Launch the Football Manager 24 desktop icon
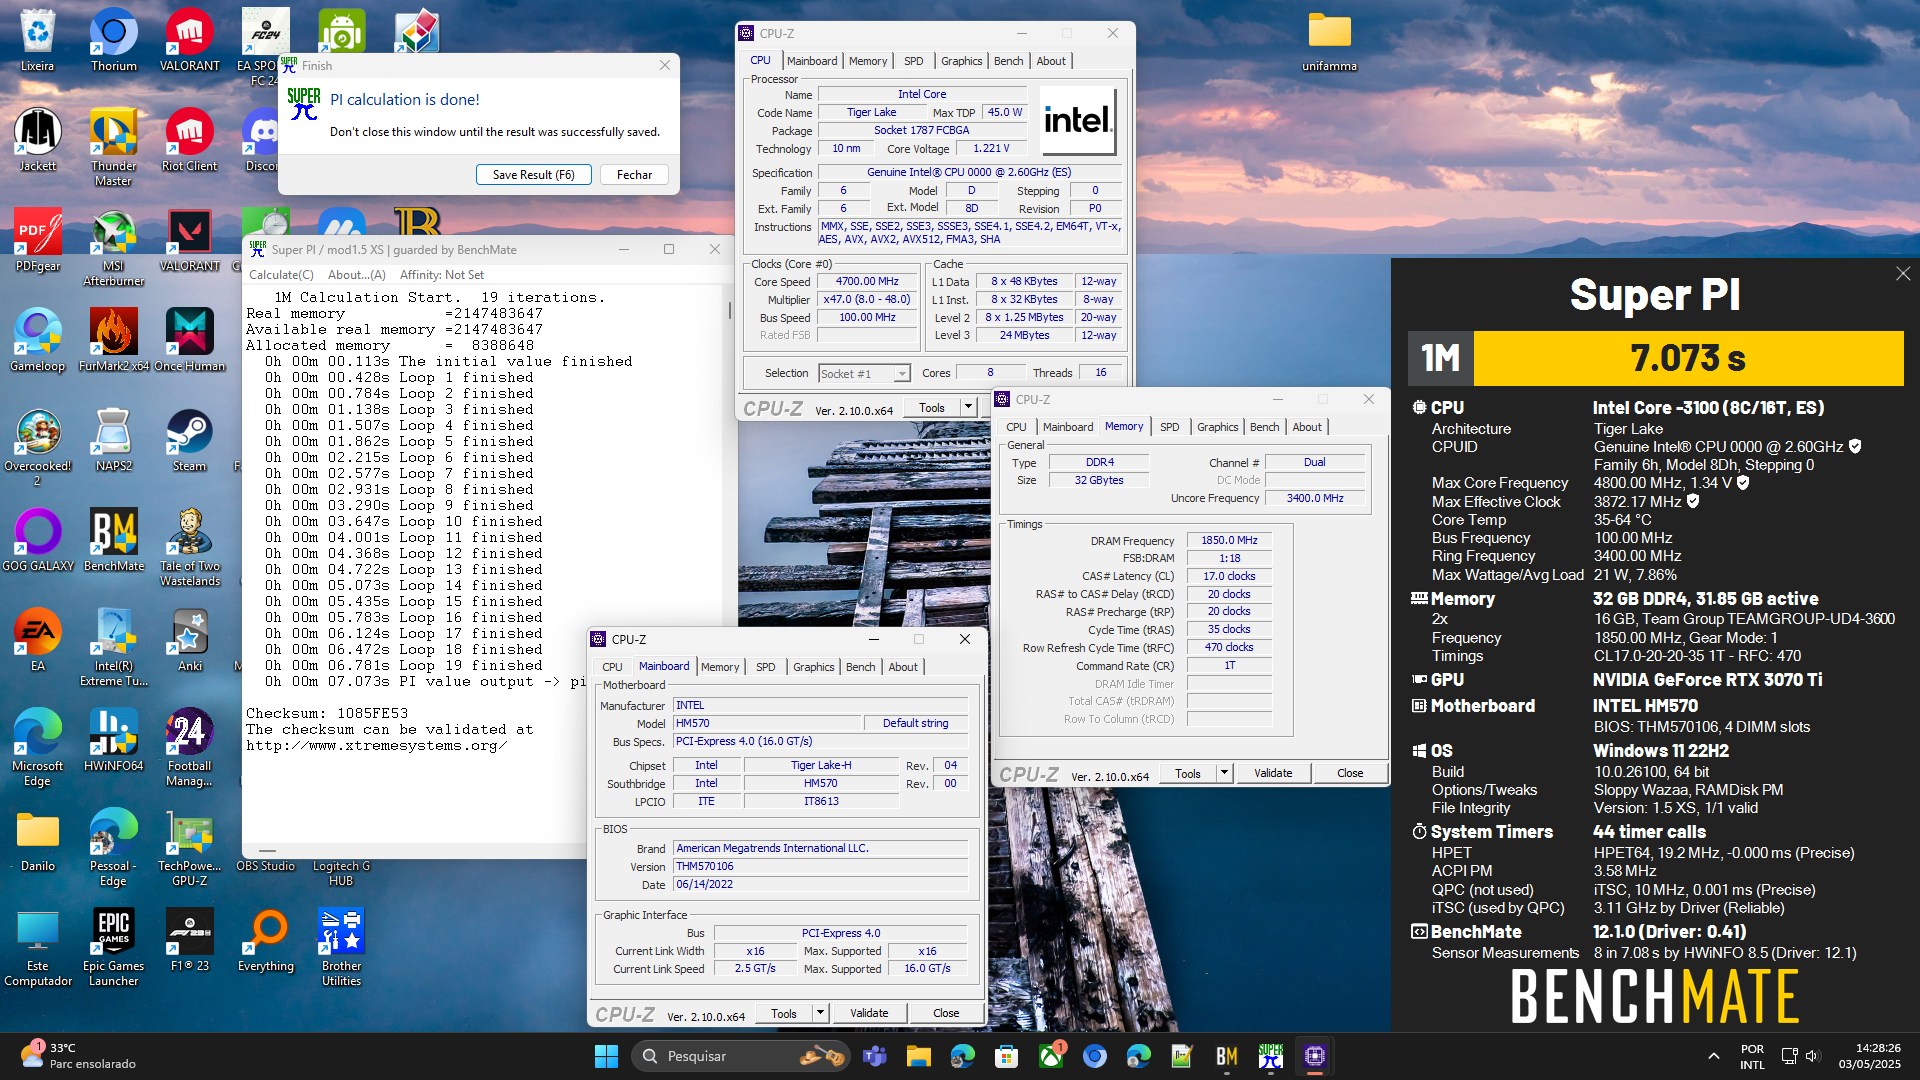The width and height of the screenshot is (1920, 1080). pos(189,747)
